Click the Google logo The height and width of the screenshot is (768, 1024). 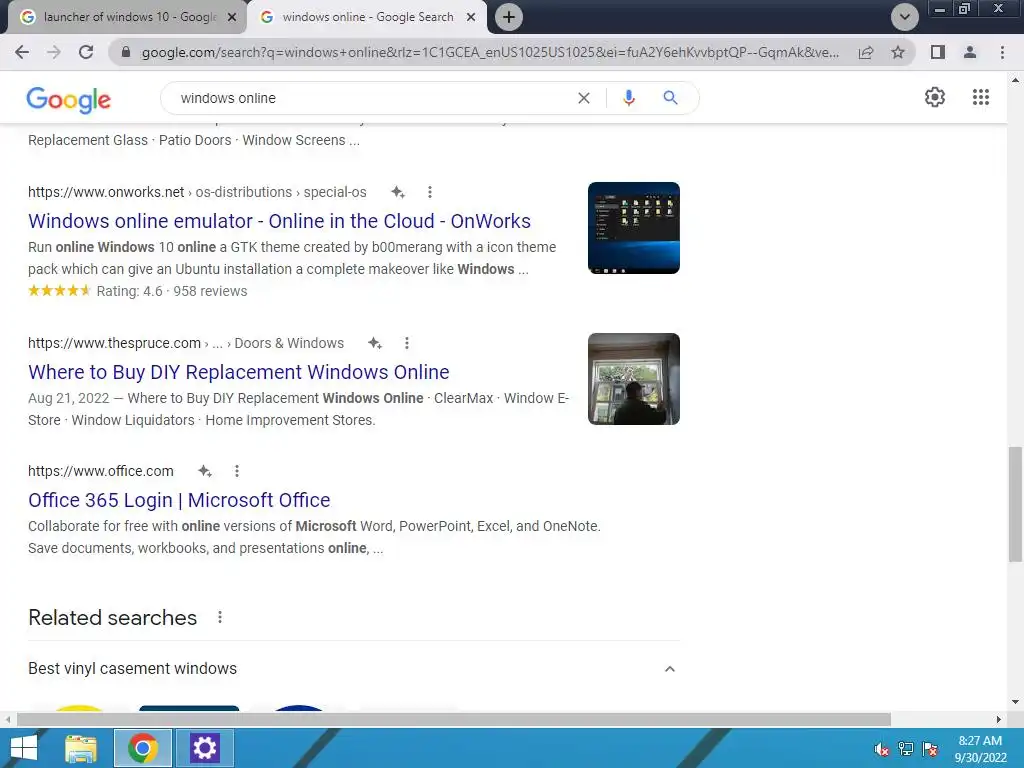[69, 99]
